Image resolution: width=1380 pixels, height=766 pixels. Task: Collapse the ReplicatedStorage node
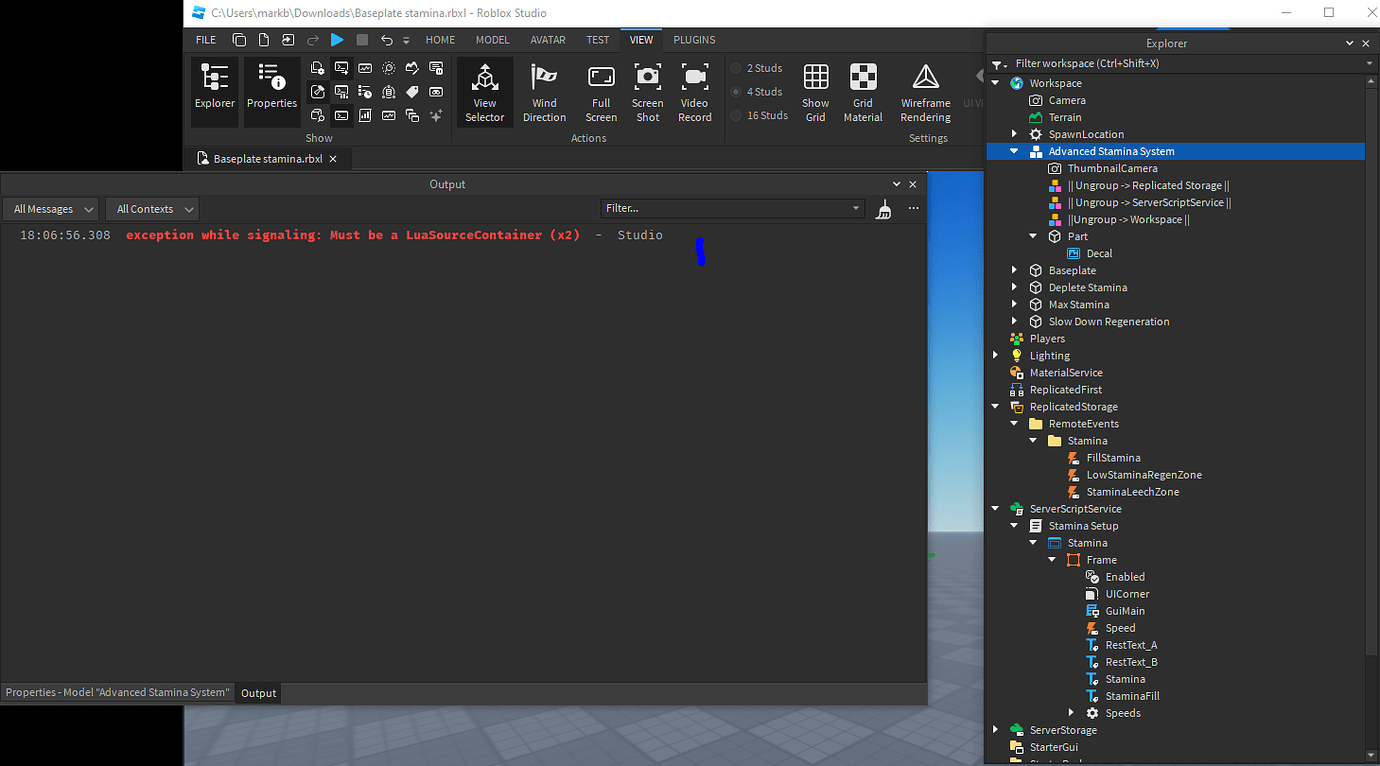click(x=996, y=407)
